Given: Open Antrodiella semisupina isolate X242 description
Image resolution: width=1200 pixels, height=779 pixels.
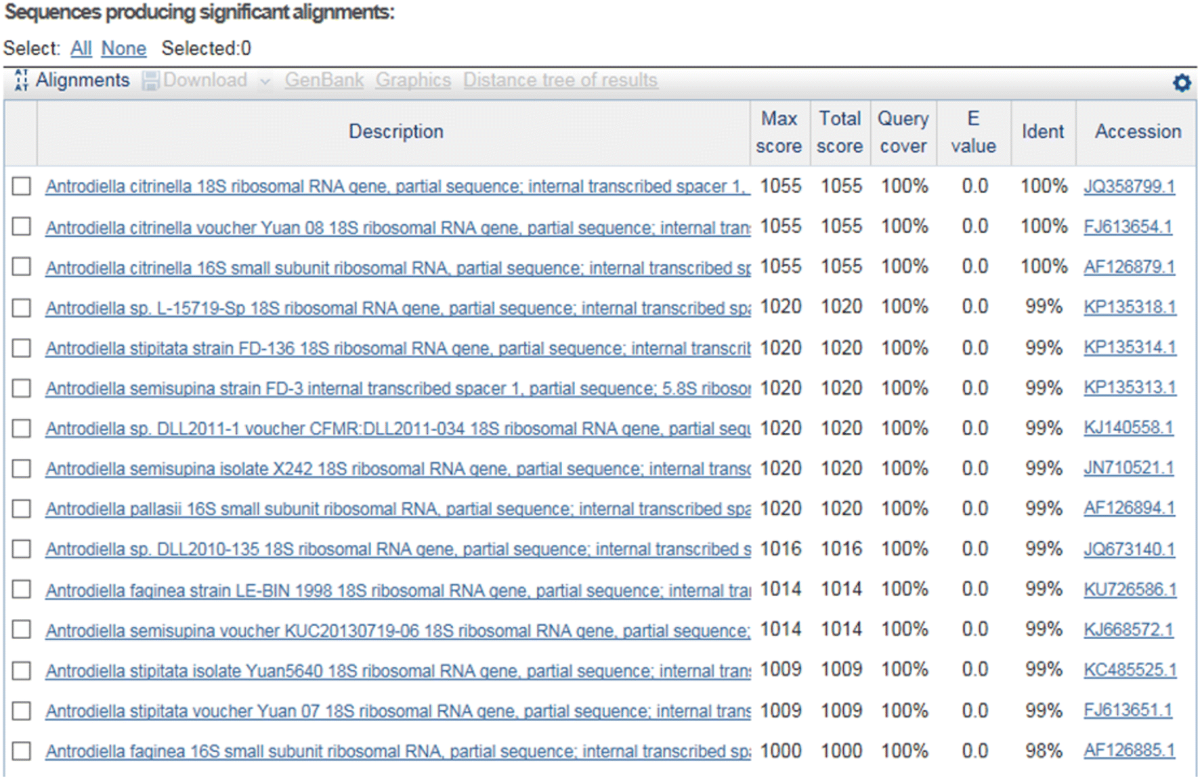Looking at the screenshot, I should coord(398,469).
